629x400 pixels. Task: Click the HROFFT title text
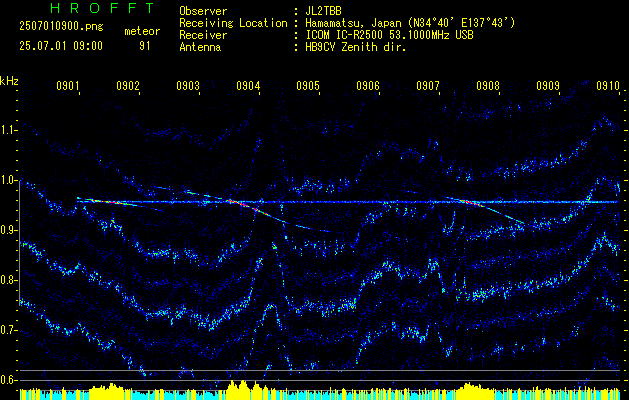(x=102, y=8)
